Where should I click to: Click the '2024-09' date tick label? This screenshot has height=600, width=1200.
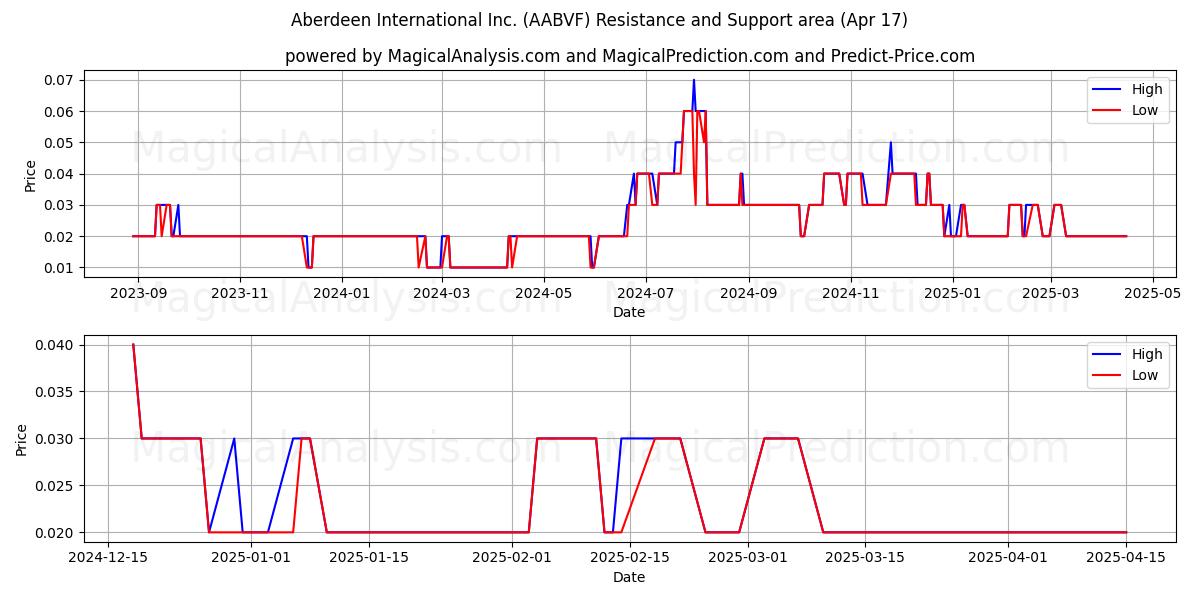749,294
